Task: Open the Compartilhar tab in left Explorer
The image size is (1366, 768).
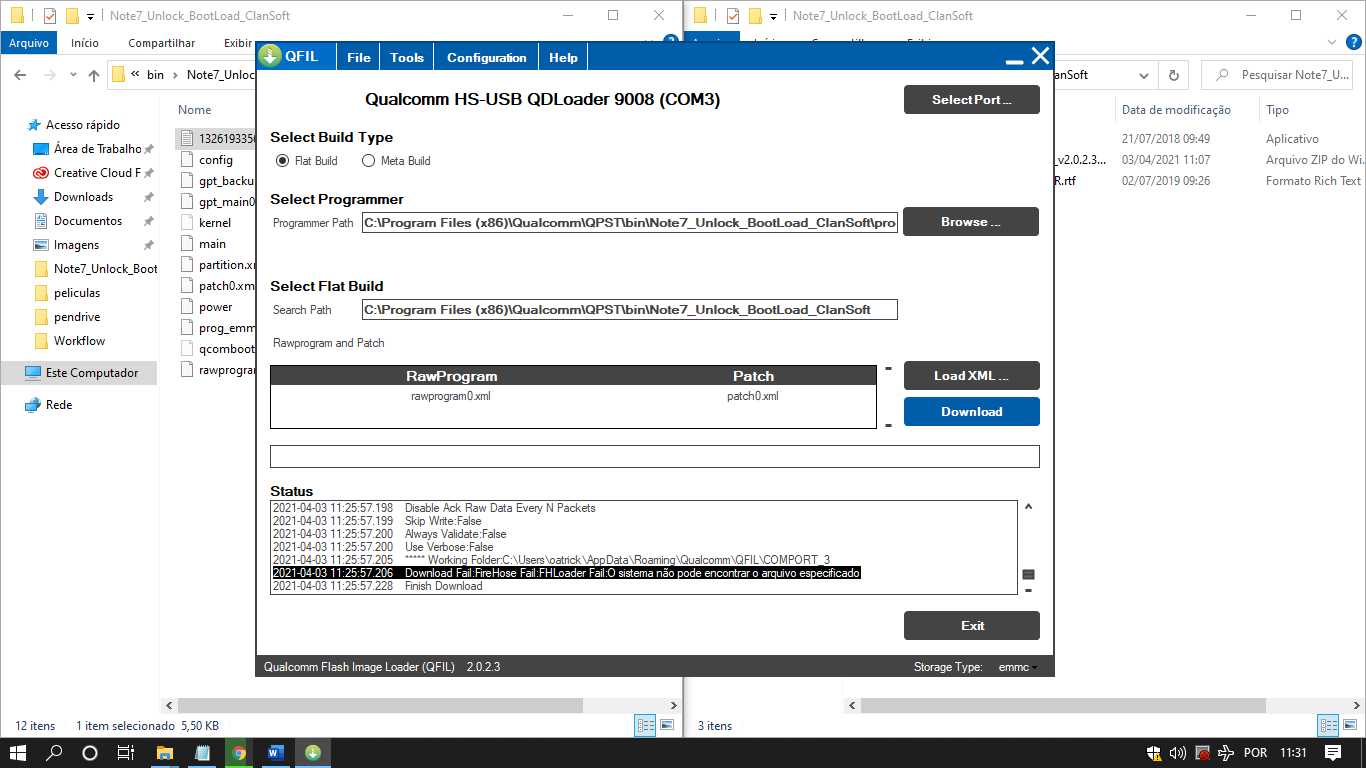Action: point(162,43)
